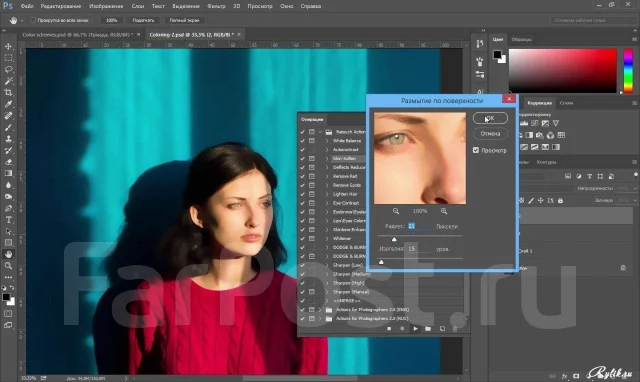Click Отмена in the blur dialog
The width and height of the screenshot is (640, 382).
[490, 133]
